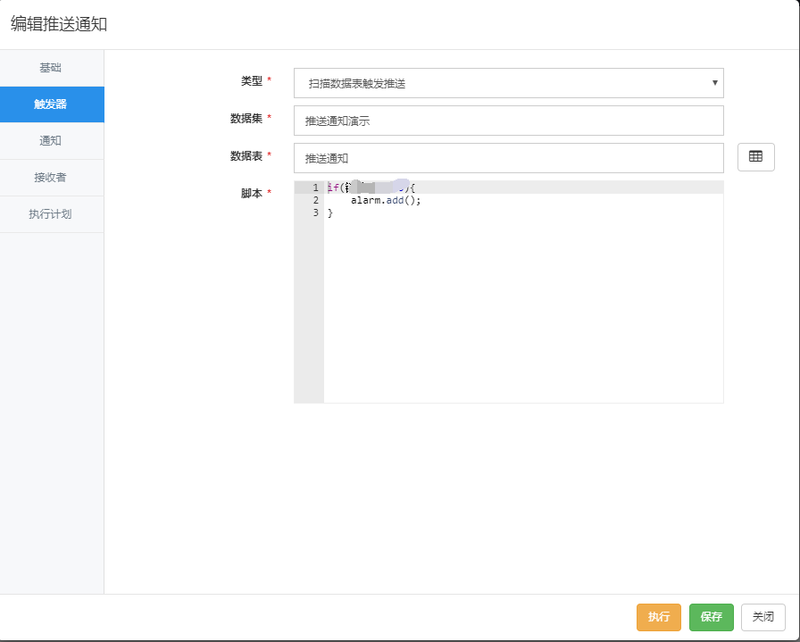Click the orange 执行 button
Screen dimensions: 800x642
tap(658, 617)
